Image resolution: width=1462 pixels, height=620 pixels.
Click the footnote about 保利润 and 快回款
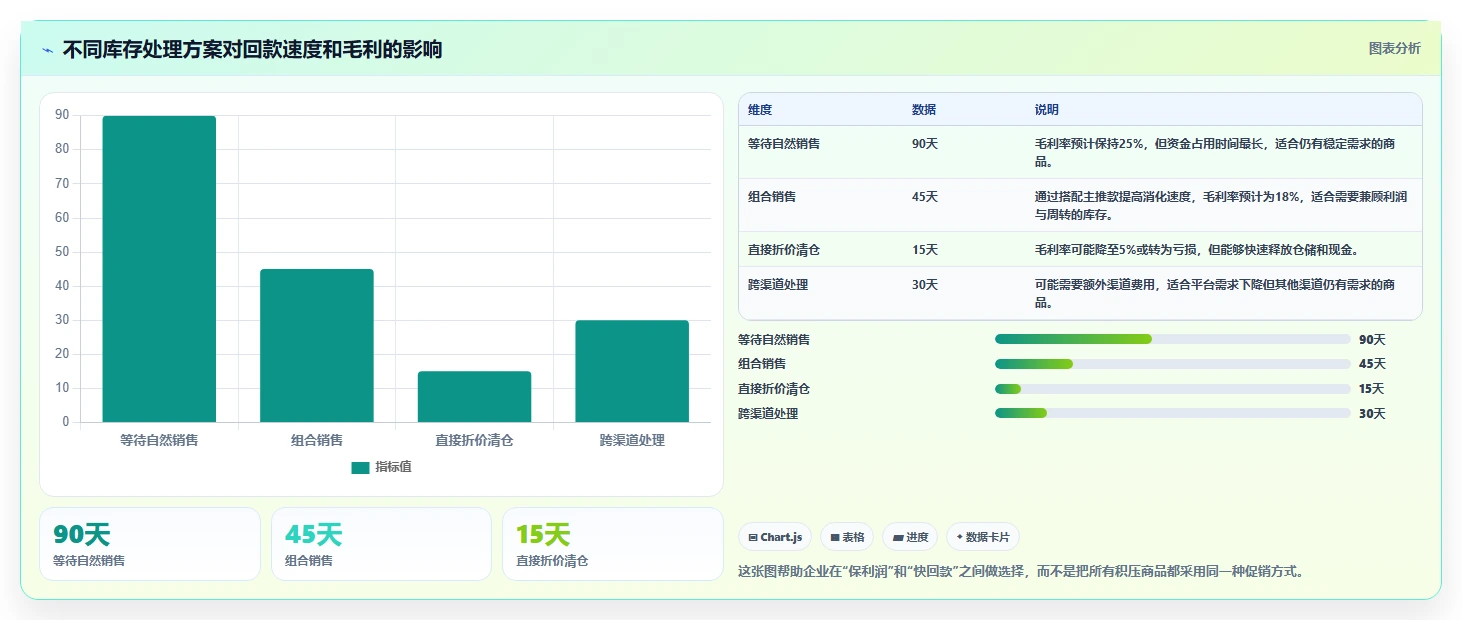1020,572
